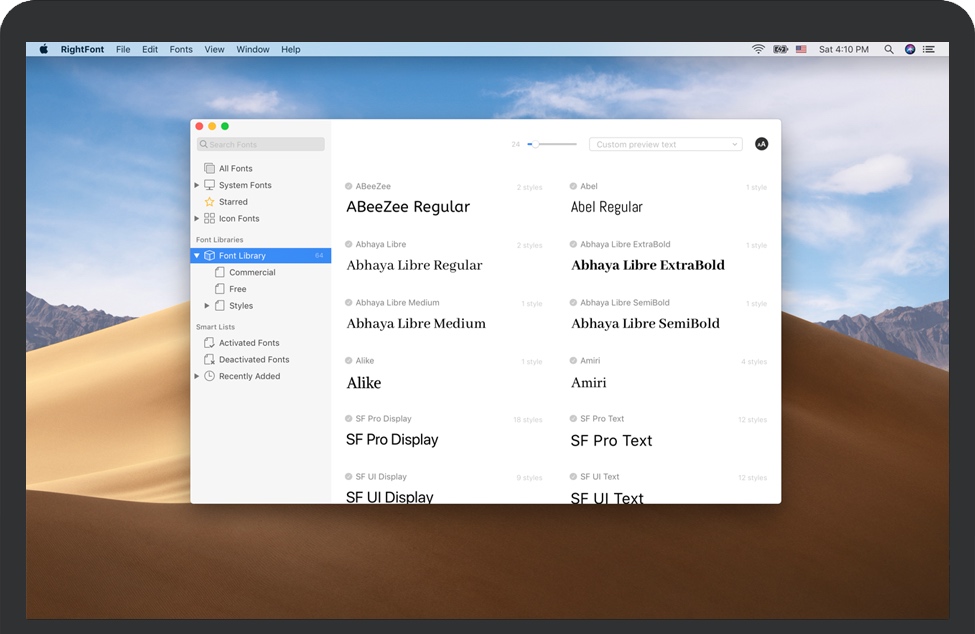This screenshot has width=975, height=634.
Task: Click the Icon Fonts grid icon
Action: (209, 218)
